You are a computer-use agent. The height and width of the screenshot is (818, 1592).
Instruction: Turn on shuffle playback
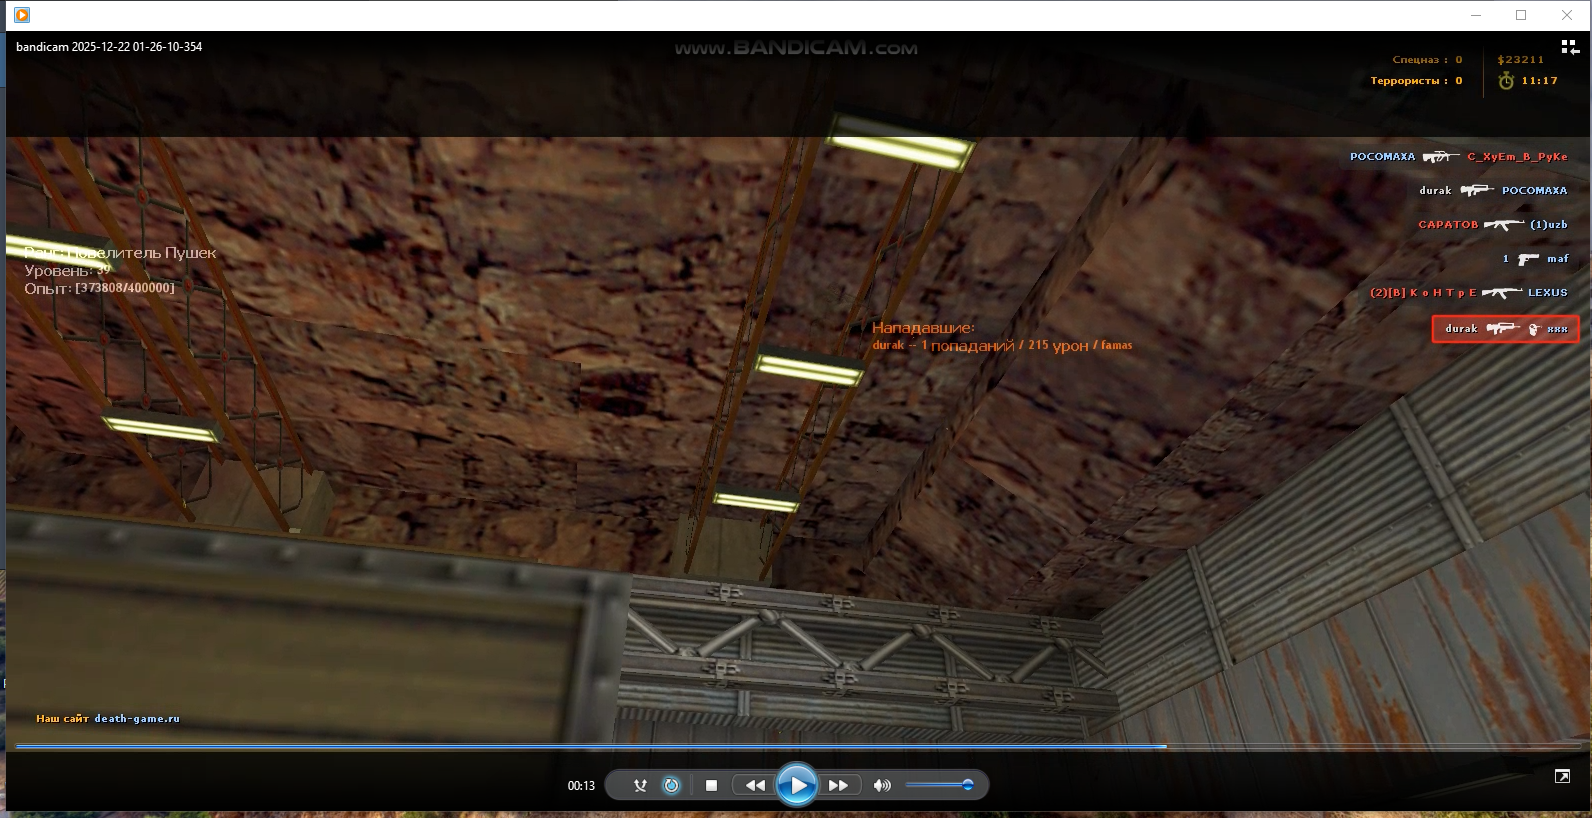coord(640,786)
